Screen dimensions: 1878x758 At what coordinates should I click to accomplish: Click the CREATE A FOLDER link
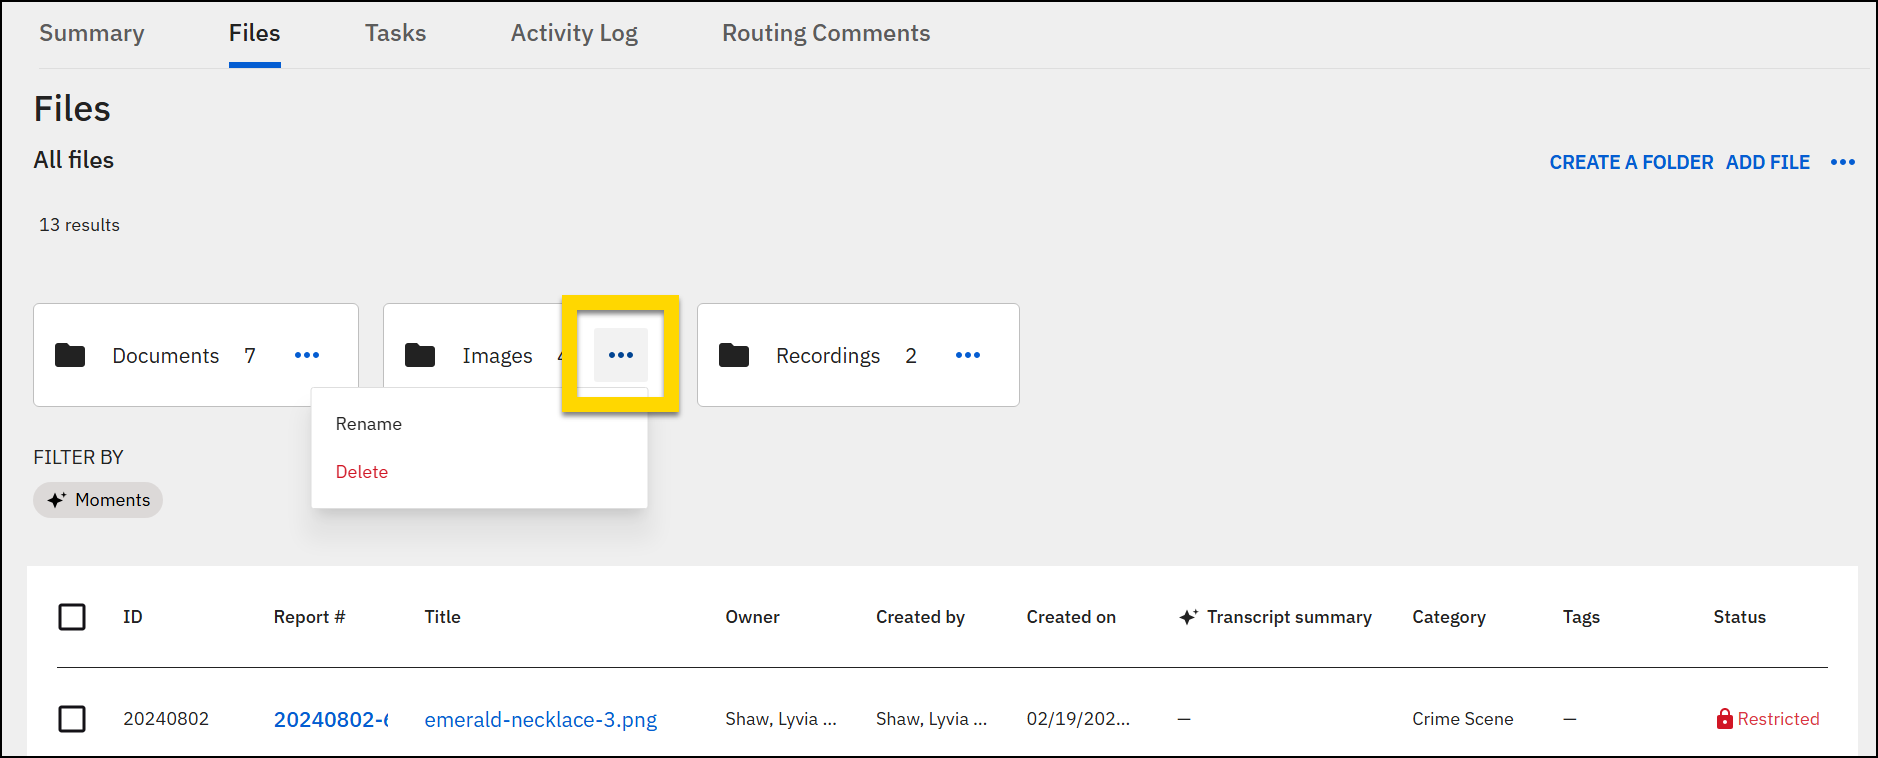pyautogui.click(x=1631, y=162)
